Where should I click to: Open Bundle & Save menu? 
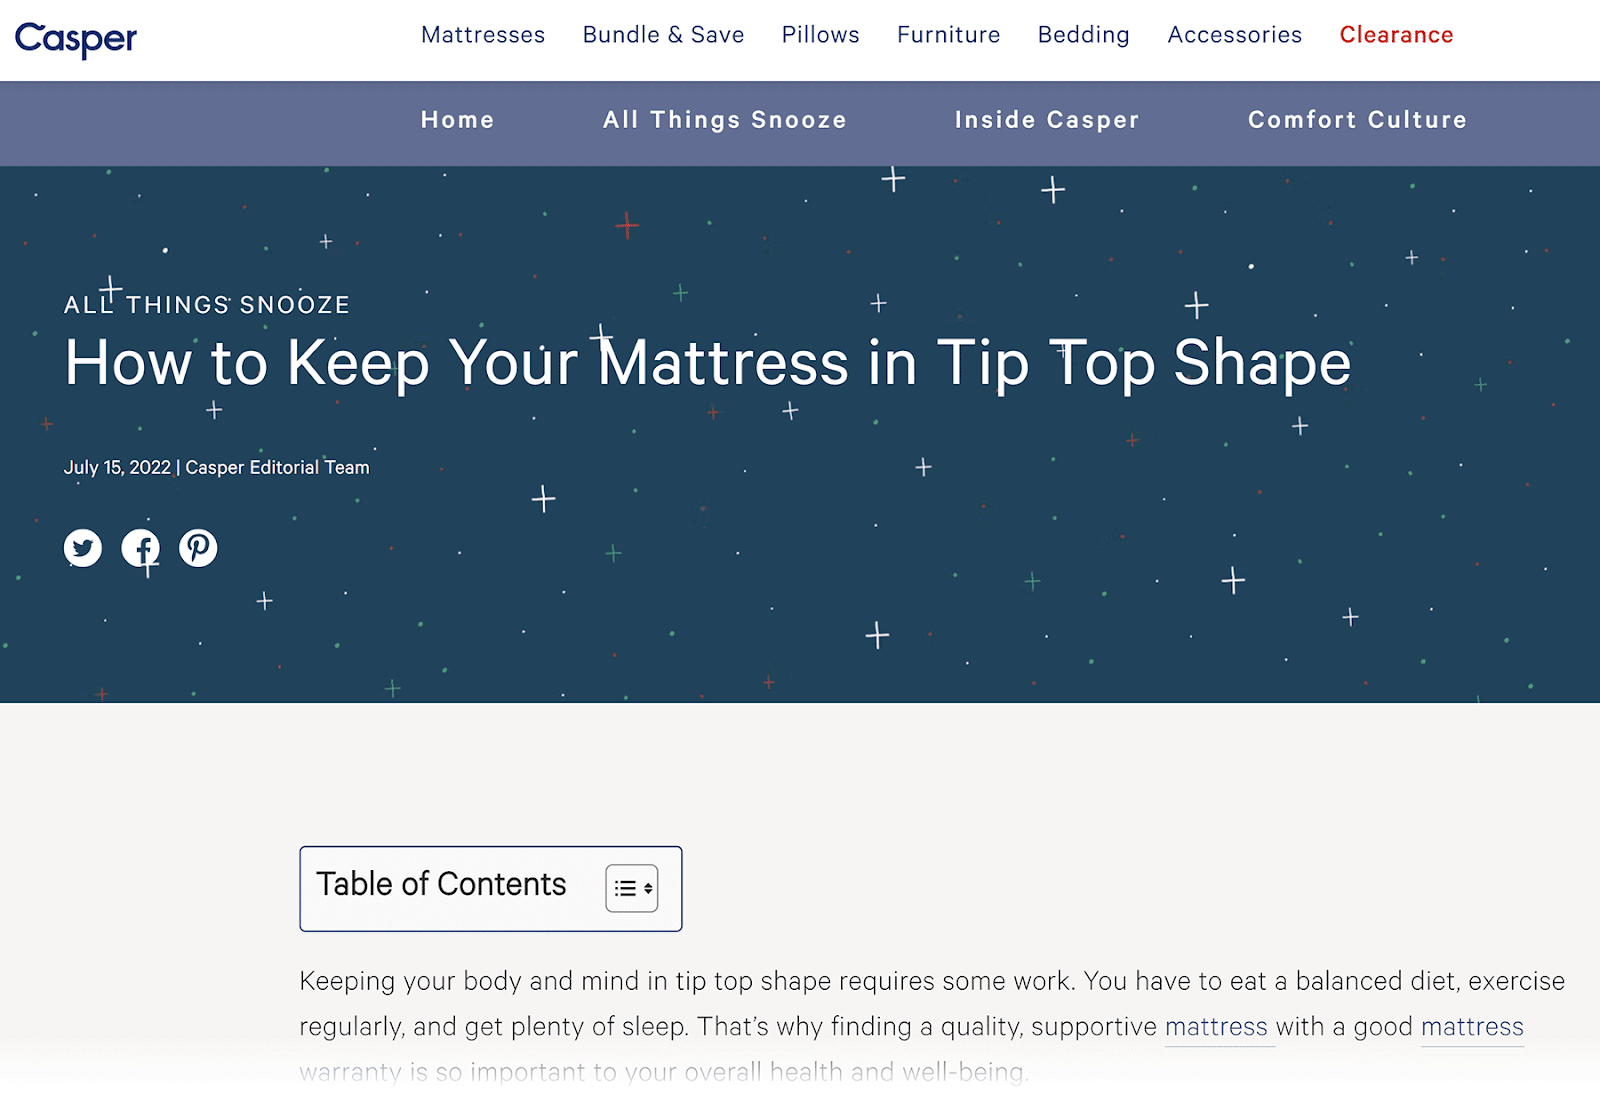[x=663, y=35]
